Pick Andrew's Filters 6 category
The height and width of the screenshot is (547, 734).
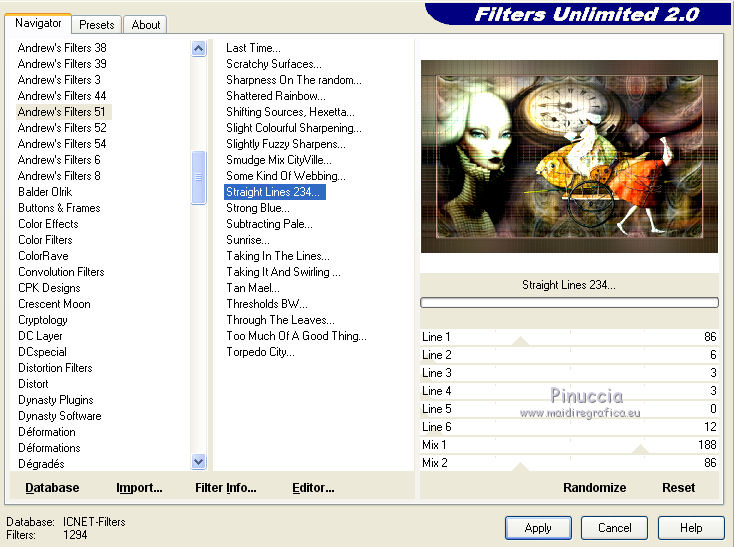(x=59, y=160)
